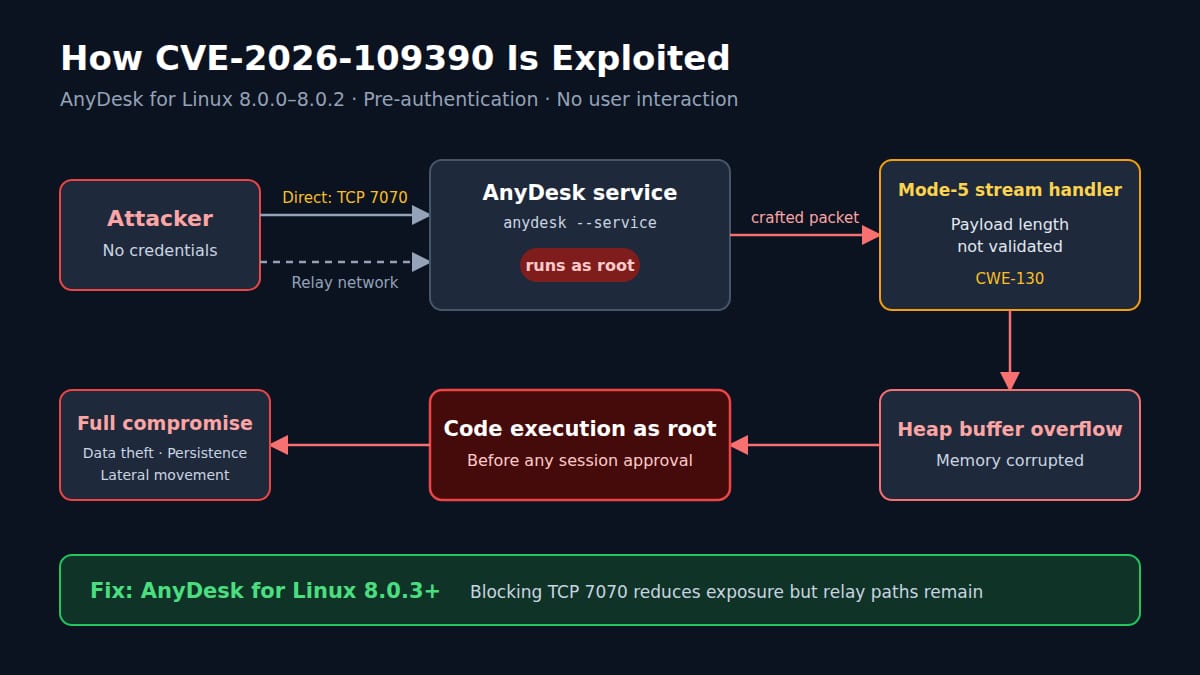Click the 'Memory corrupted' text
Image resolution: width=1200 pixels, height=675 pixels.
click(1010, 460)
